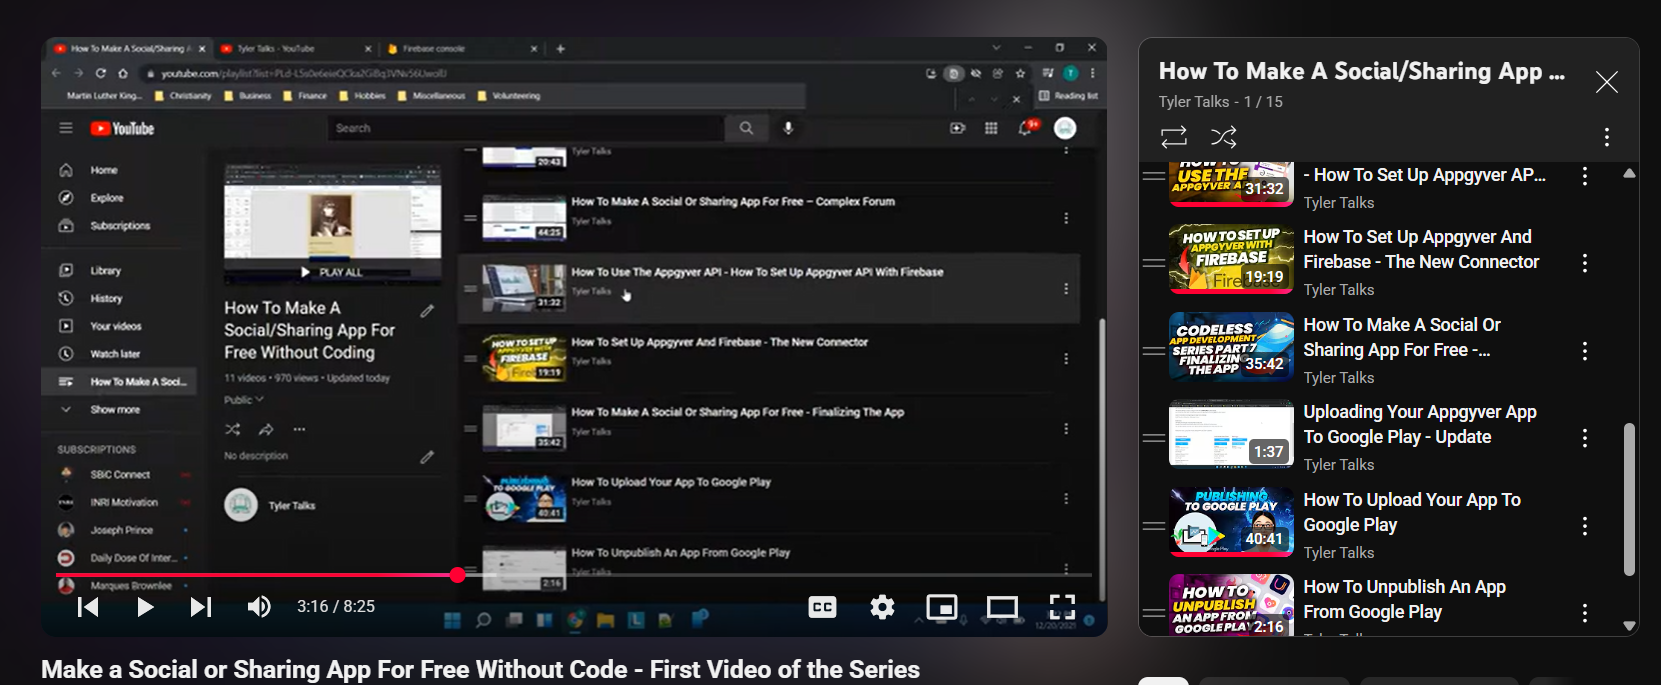Click Tyler Talks under How To Set Up Appgyver AP... item
1661x685 pixels.
pyautogui.click(x=1338, y=203)
